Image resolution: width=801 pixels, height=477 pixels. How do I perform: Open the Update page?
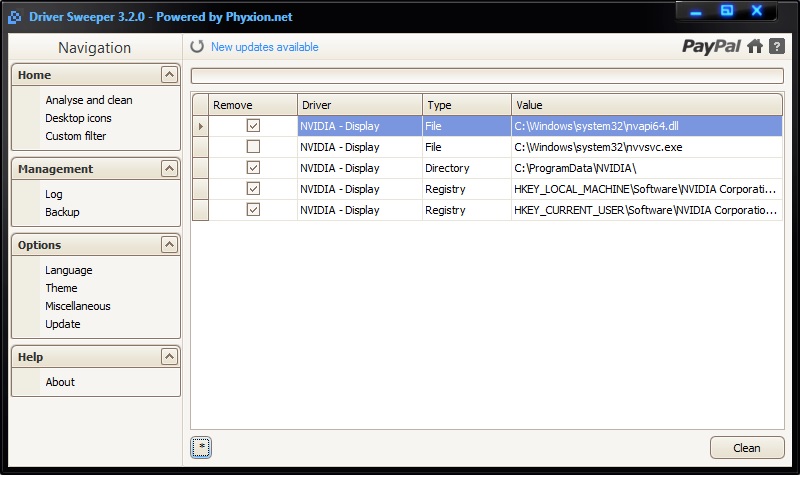tap(63, 324)
